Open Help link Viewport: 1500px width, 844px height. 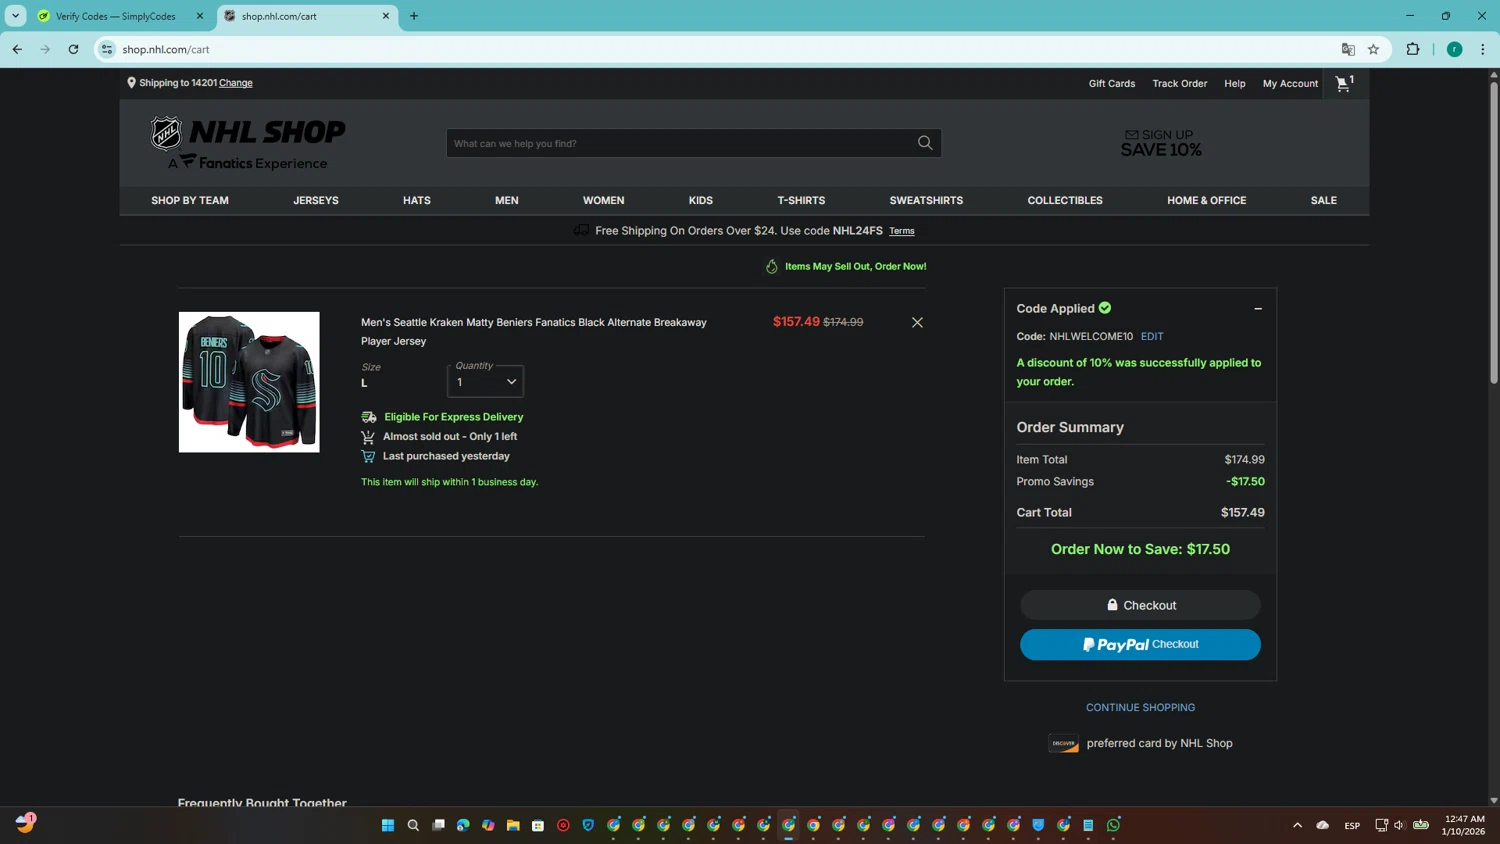1235,83
